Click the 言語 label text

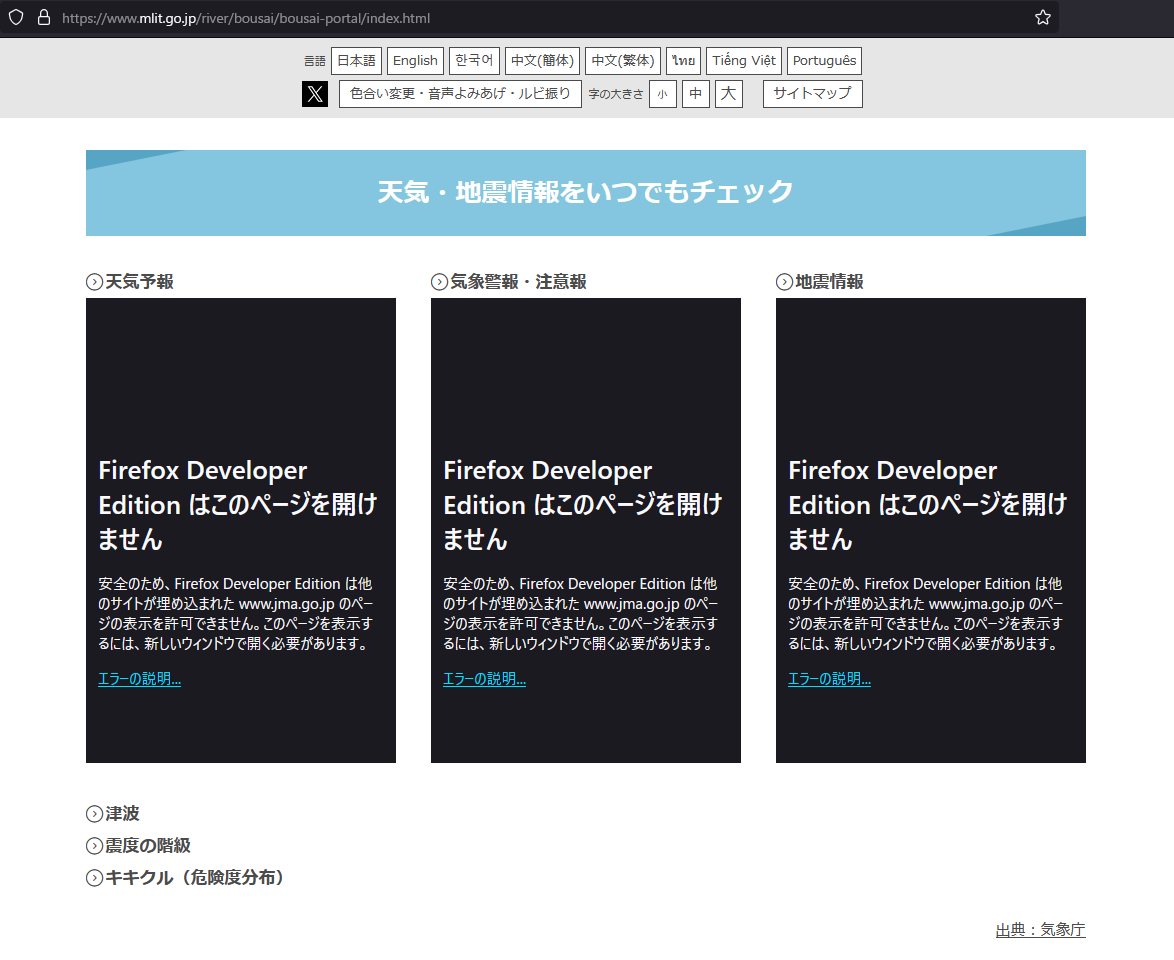[x=314, y=61]
